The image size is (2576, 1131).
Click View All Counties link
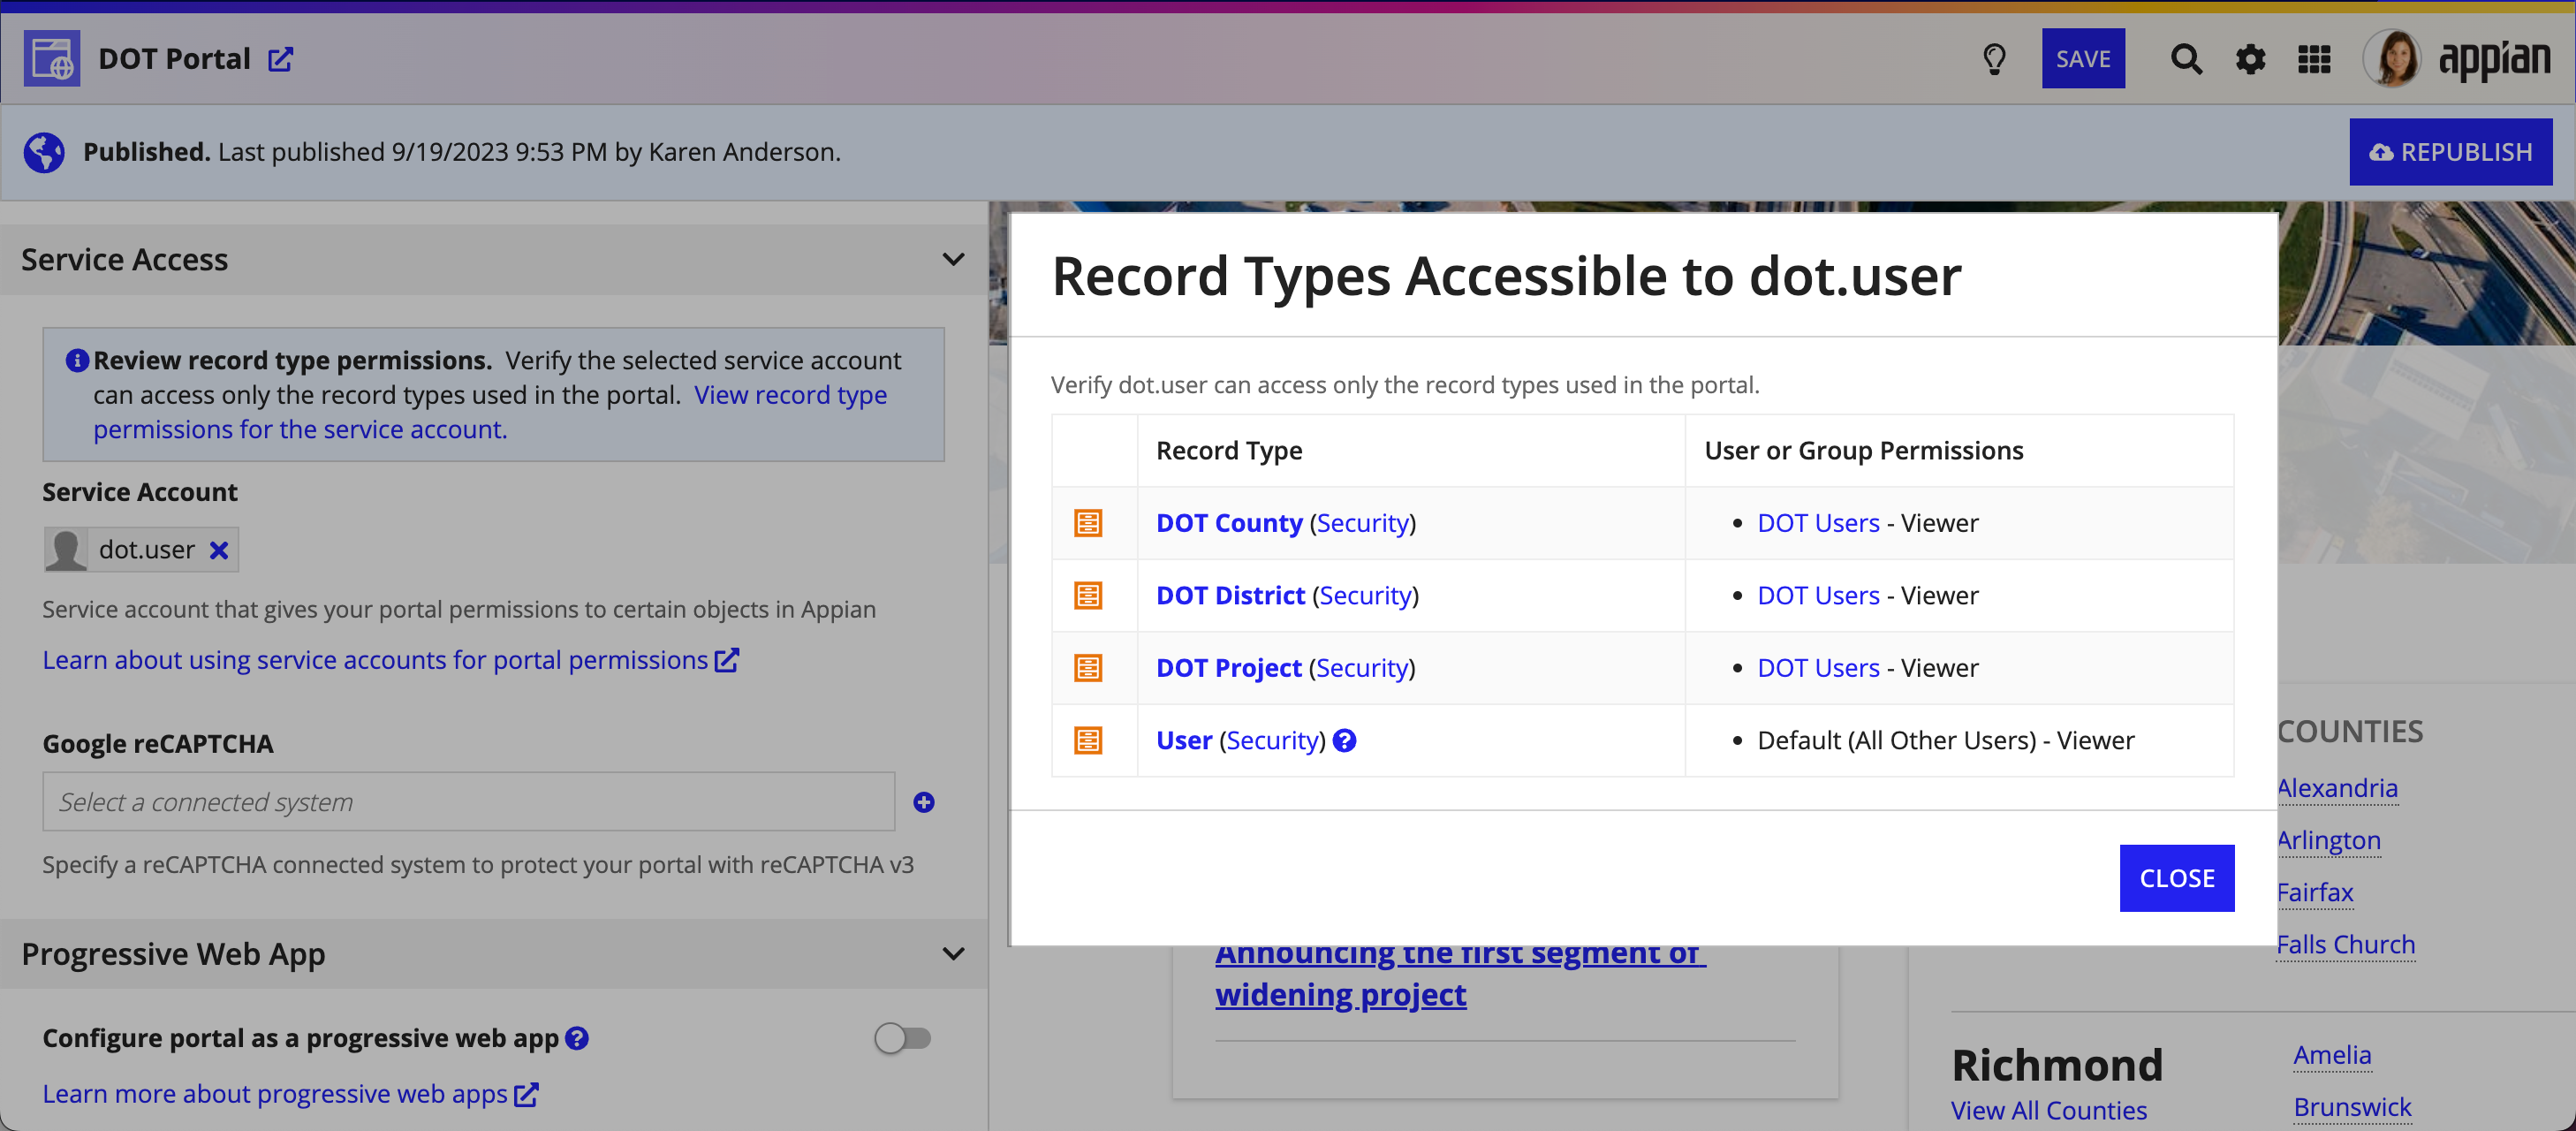click(x=2049, y=1110)
